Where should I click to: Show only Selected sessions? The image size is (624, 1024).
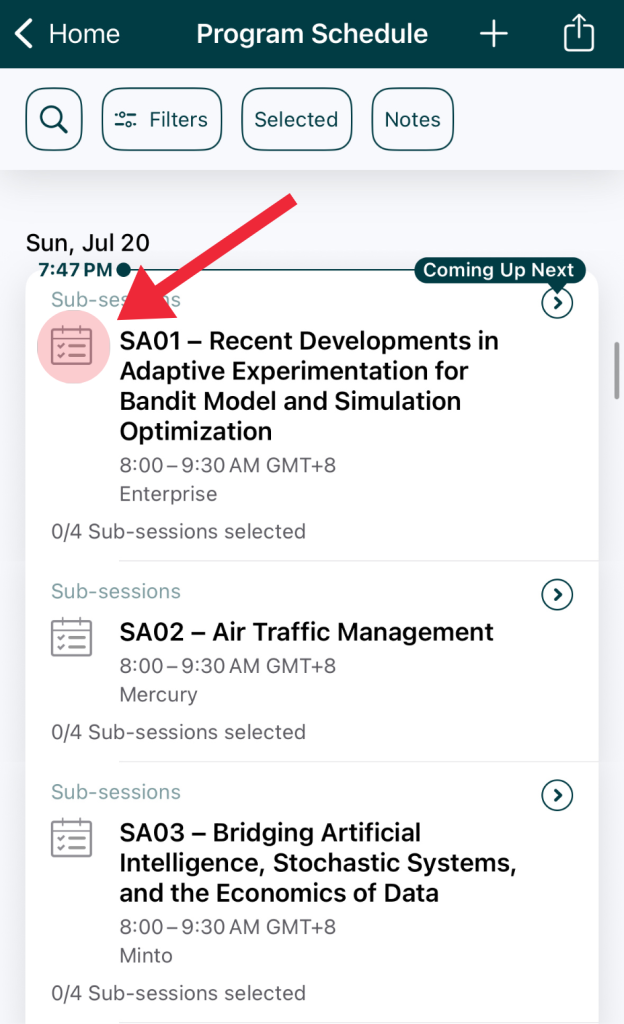tap(296, 120)
